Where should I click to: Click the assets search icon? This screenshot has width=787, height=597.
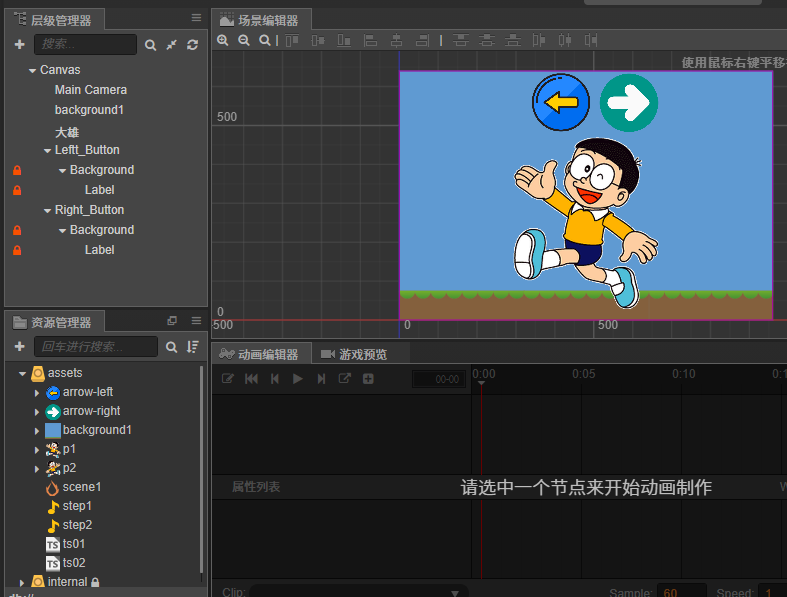click(172, 347)
